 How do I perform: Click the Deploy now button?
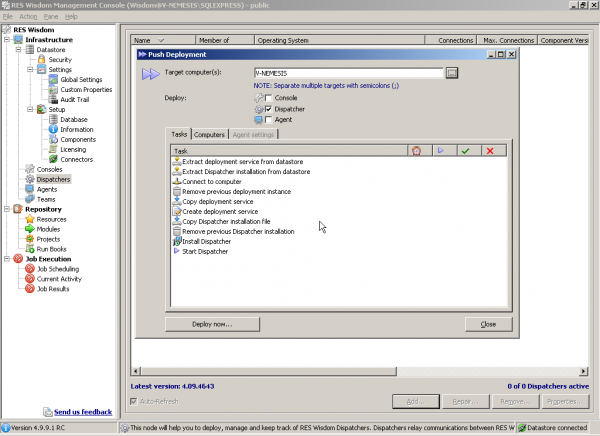[212, 324]
